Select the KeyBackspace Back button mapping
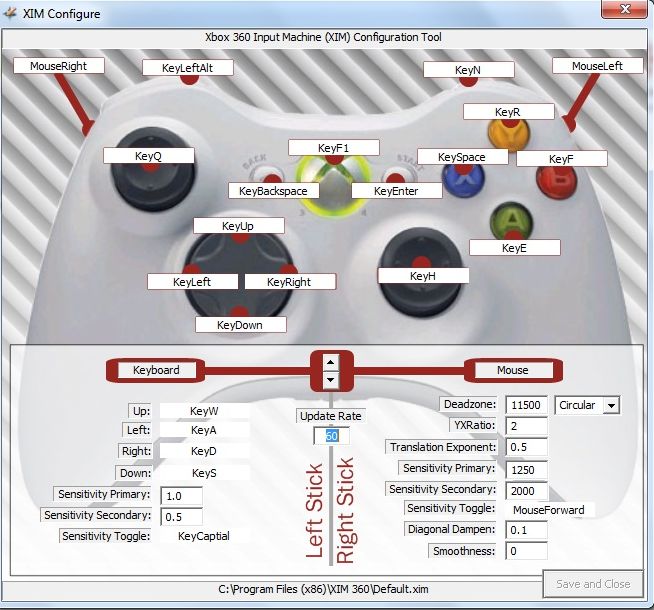This screenshot has height=610, width=654. click(x=274, y=191)
